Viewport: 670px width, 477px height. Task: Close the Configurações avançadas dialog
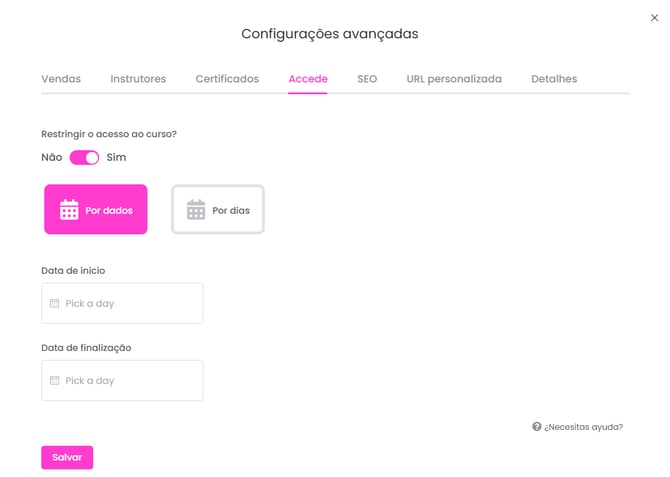click(x=654, y=18)
